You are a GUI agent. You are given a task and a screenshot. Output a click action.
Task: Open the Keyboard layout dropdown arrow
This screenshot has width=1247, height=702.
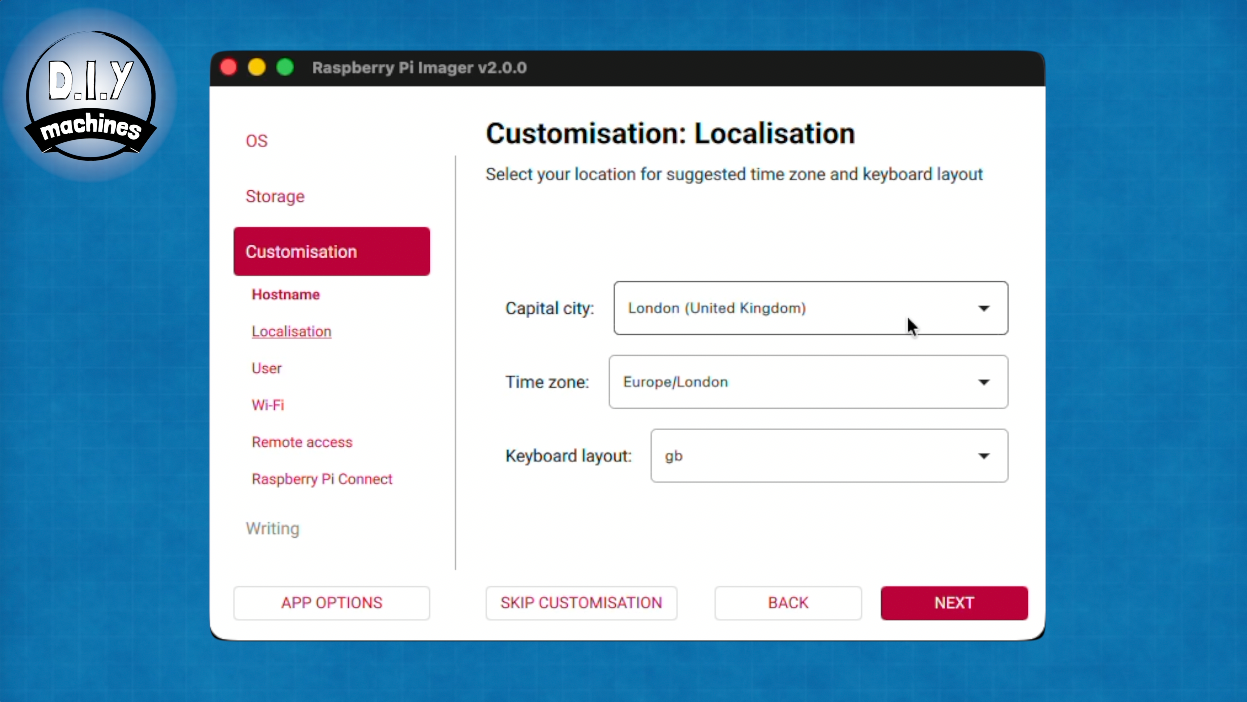pos(984,456)
